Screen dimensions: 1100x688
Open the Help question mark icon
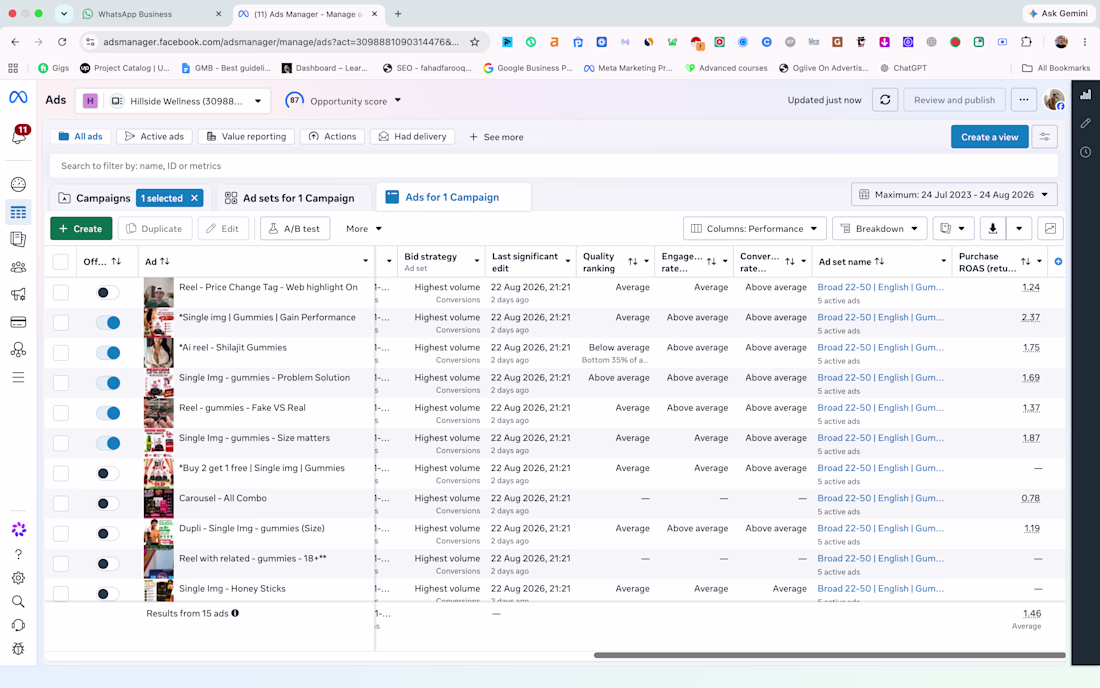click(18, 554)
